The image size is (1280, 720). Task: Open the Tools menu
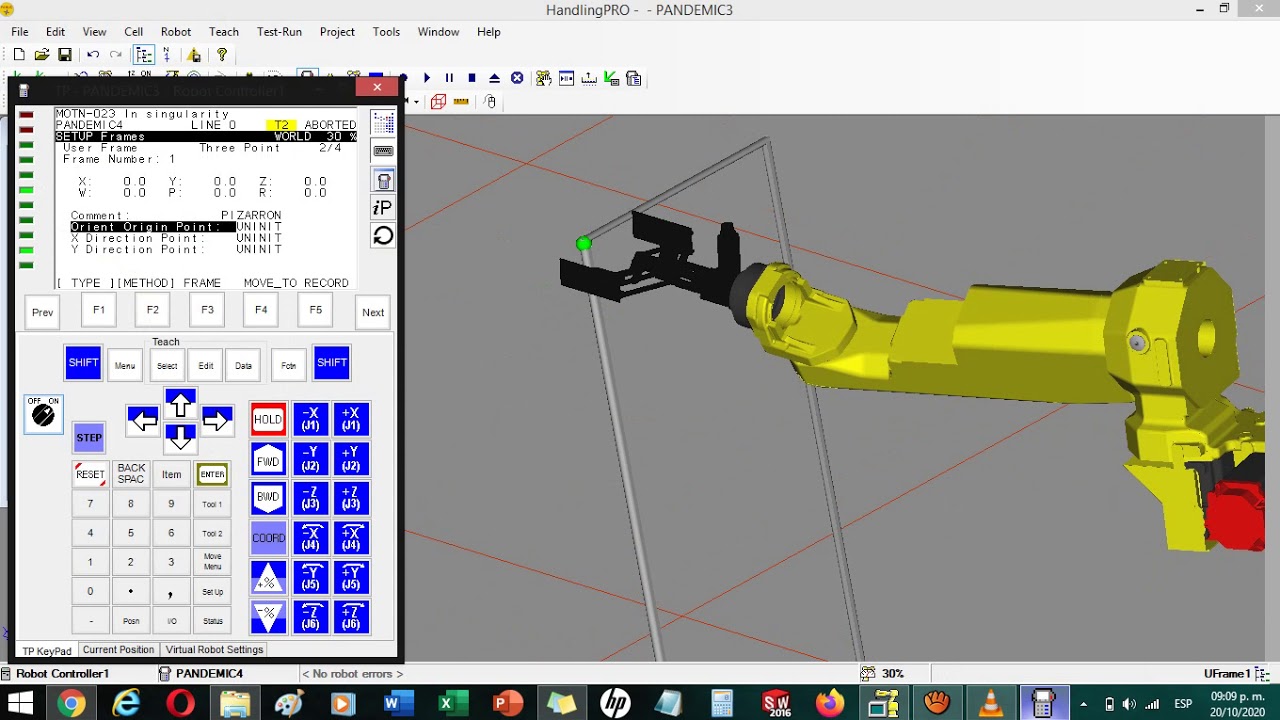pyautogui.click(x=386, y=32)
